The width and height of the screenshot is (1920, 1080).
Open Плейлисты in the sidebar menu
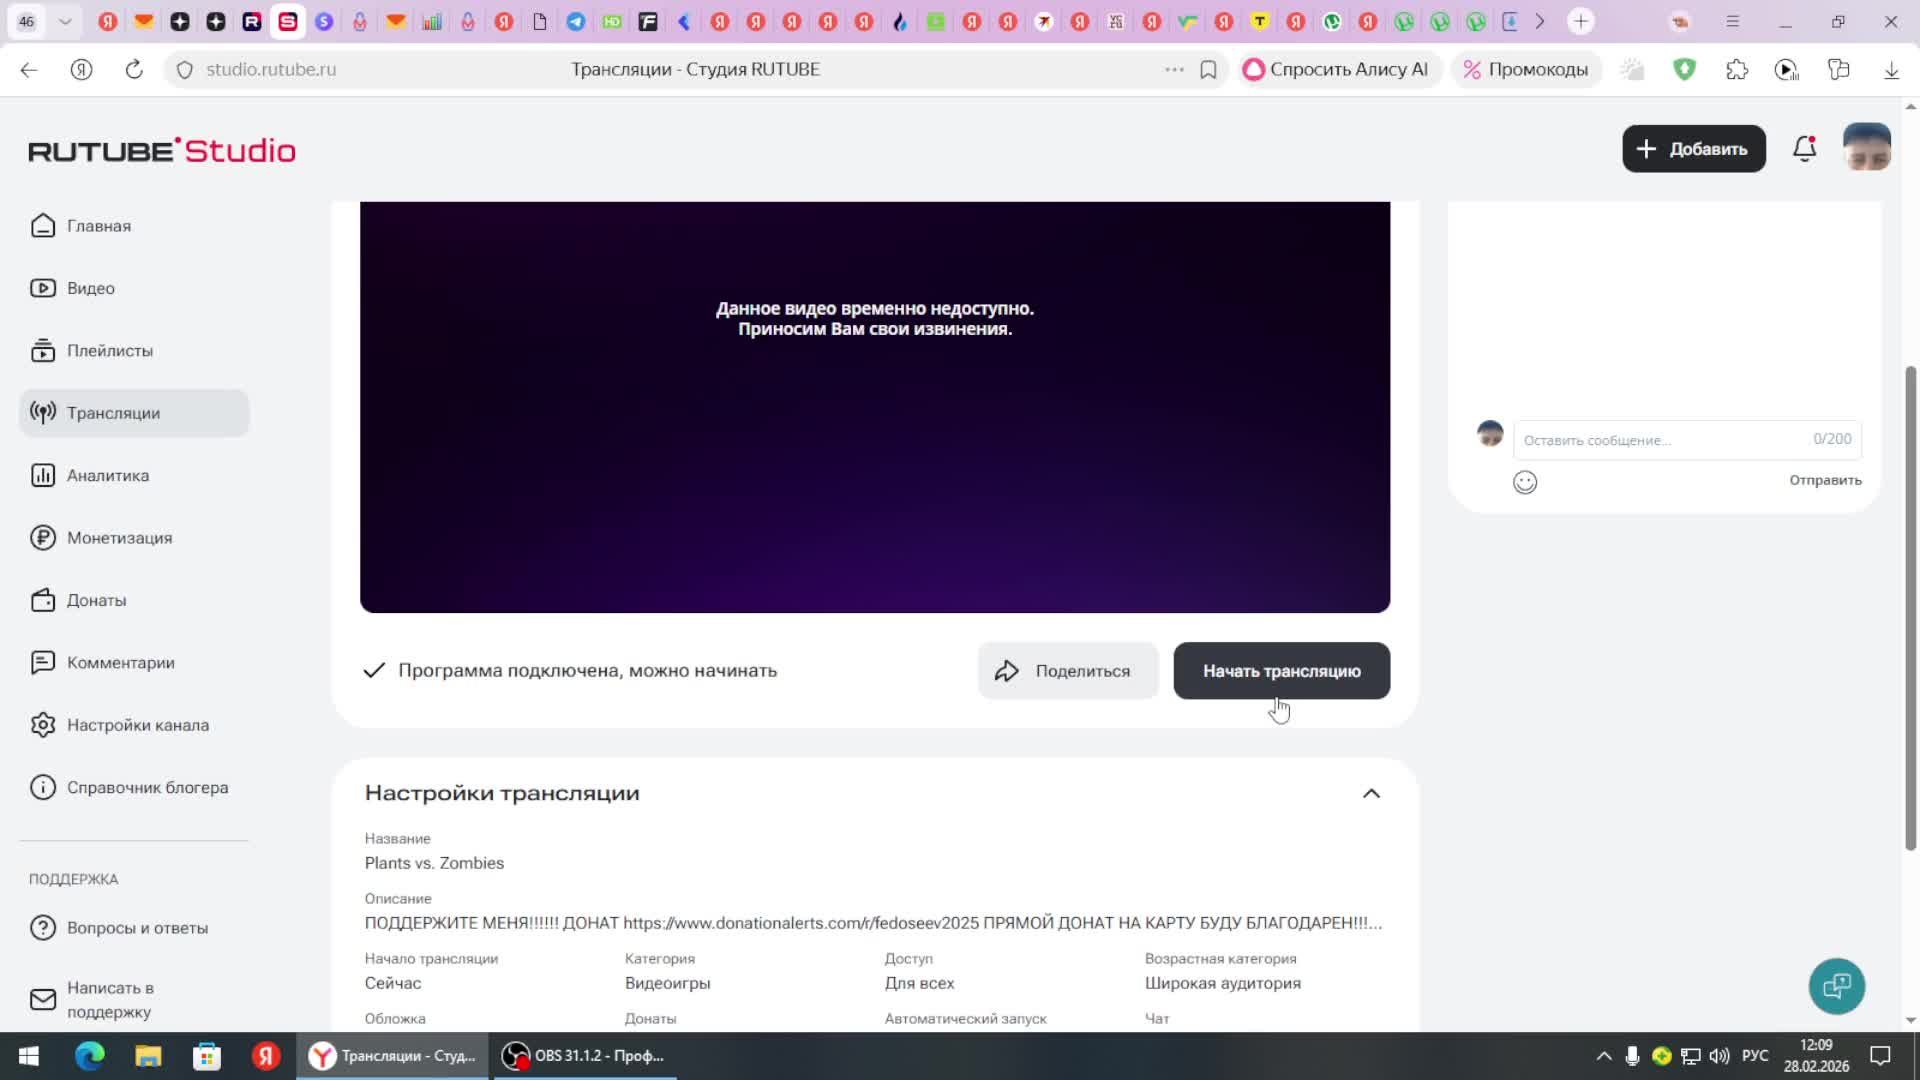(109, 351)
